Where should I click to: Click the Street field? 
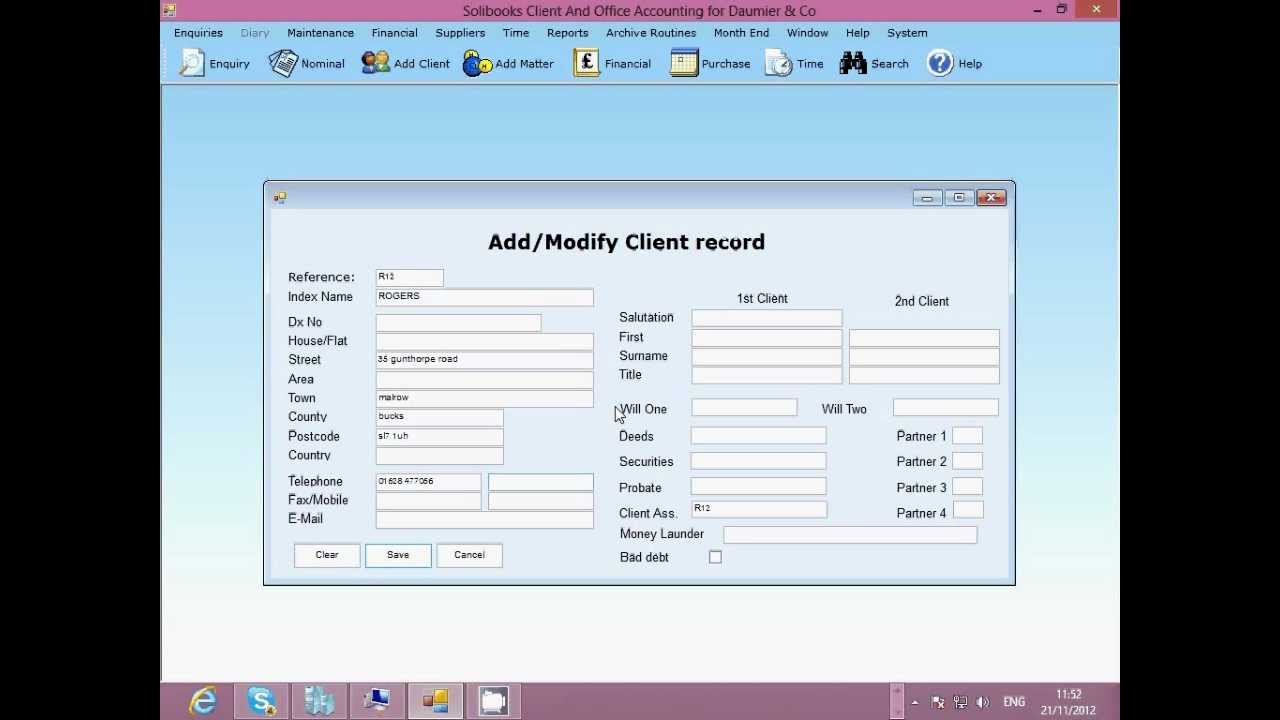click(485, 360)
